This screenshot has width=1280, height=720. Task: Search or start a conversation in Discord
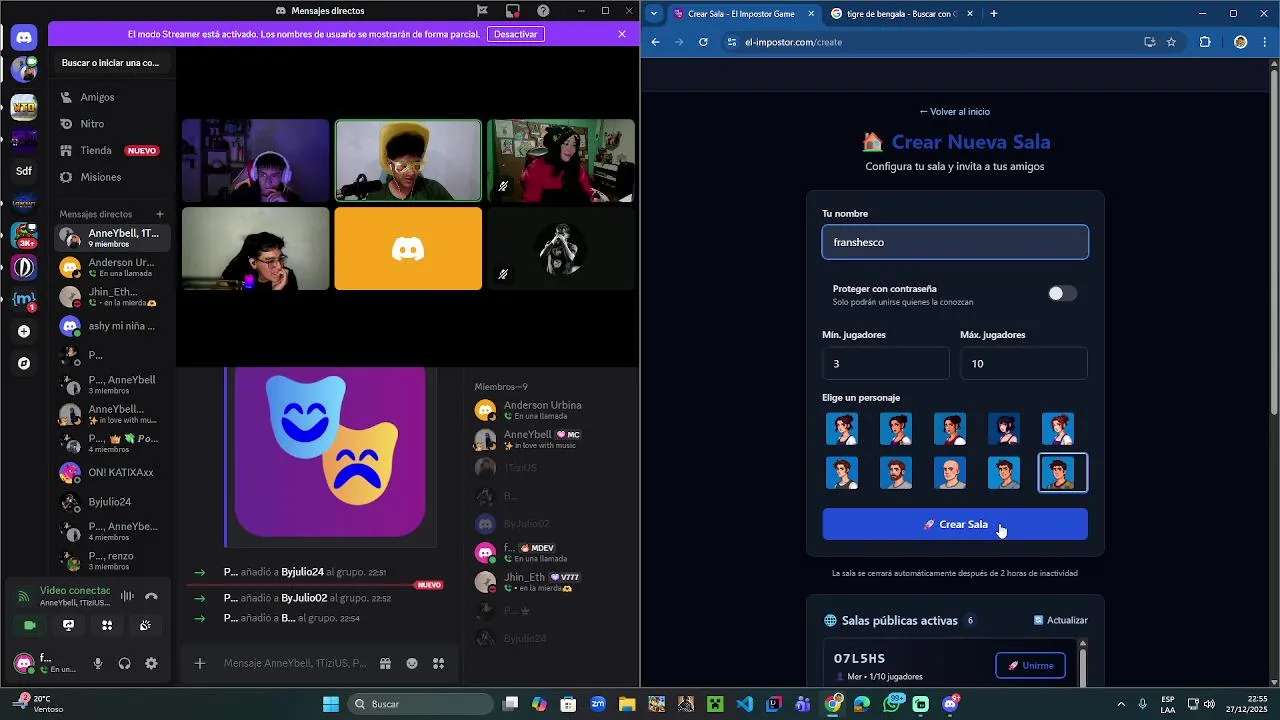click(111, 62)
